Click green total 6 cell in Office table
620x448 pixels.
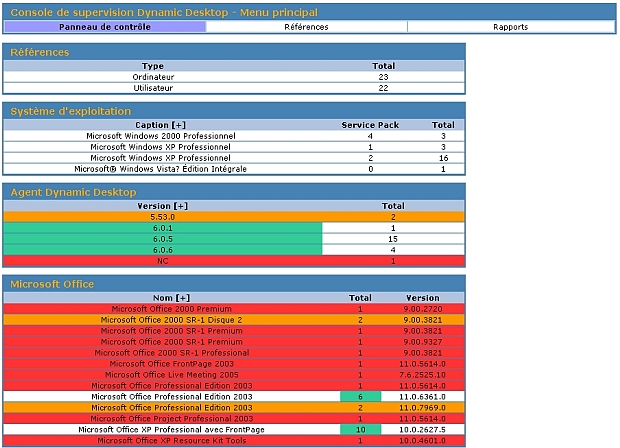(360, 397)
